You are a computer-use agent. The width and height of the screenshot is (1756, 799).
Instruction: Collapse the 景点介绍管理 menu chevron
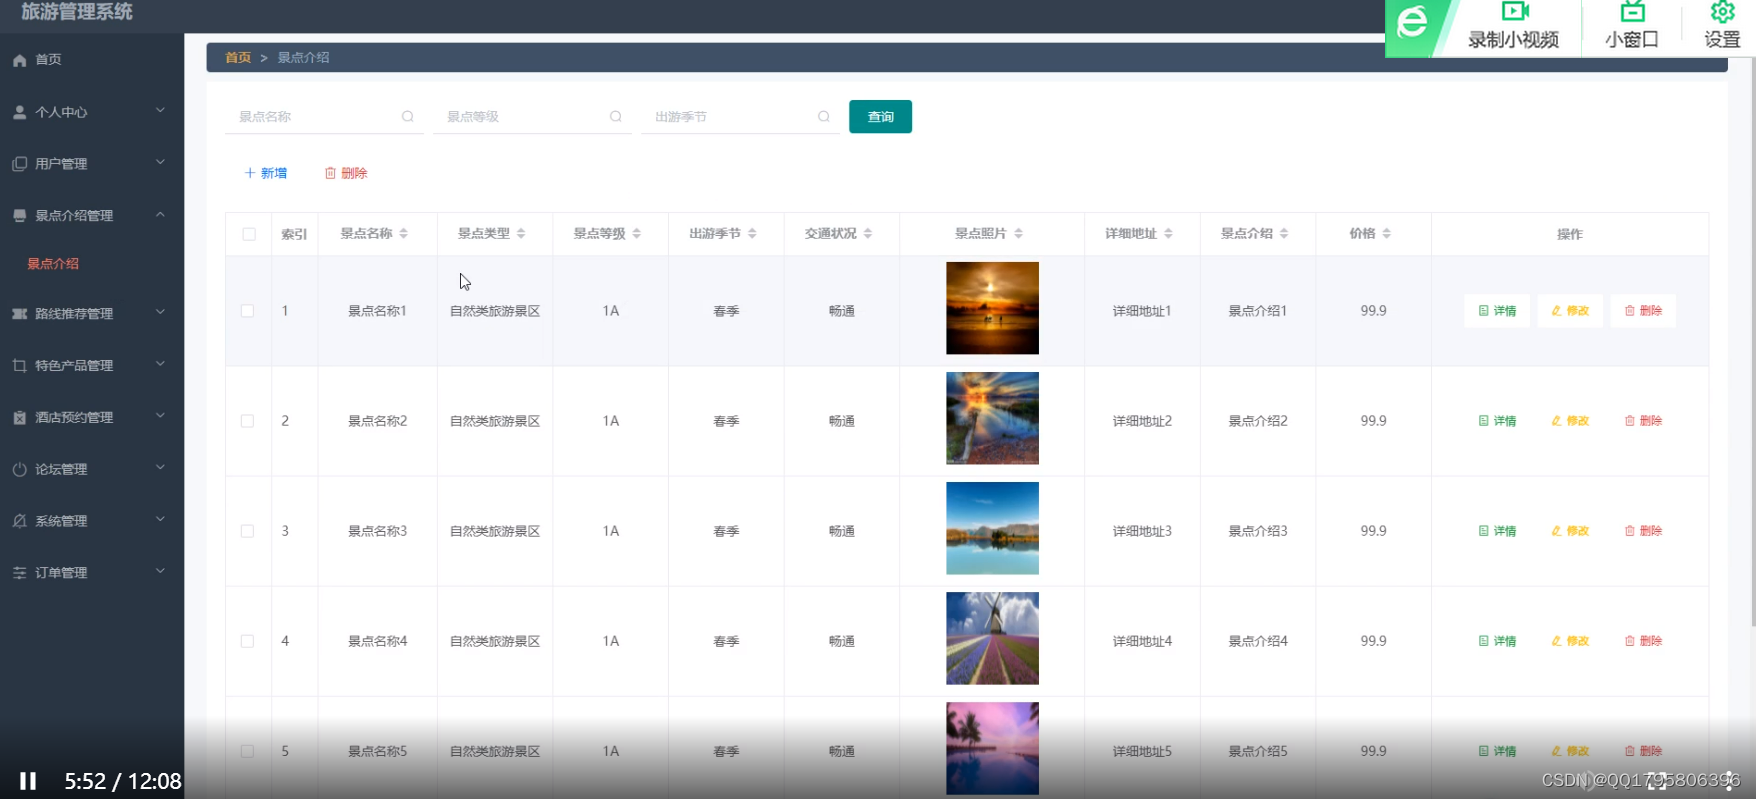(x=160, y=215)
